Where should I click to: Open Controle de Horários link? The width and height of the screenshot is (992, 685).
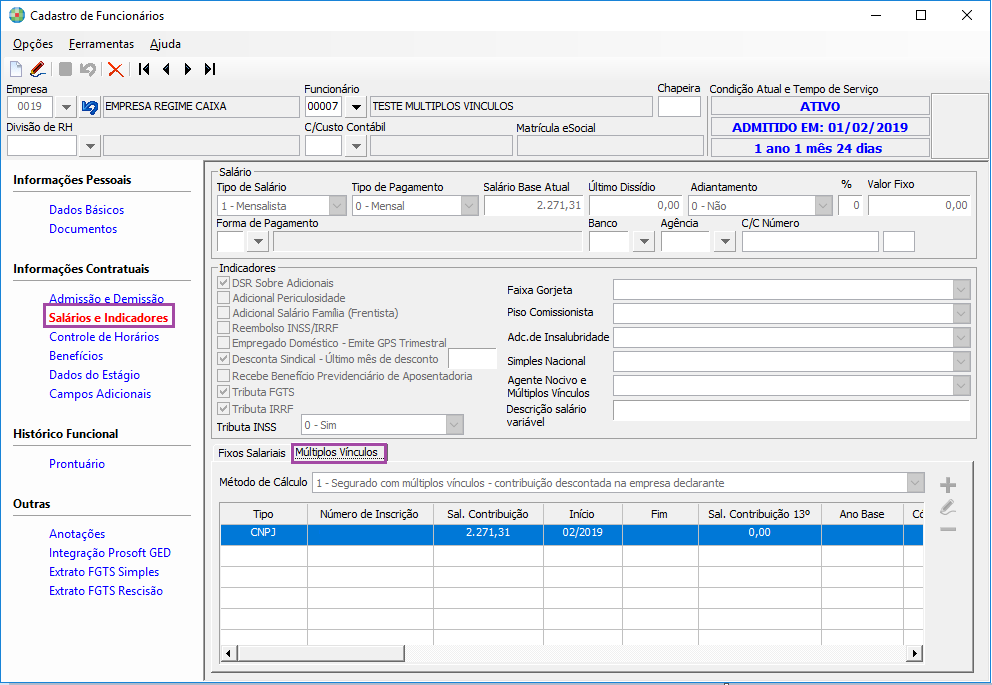(104, 337)
